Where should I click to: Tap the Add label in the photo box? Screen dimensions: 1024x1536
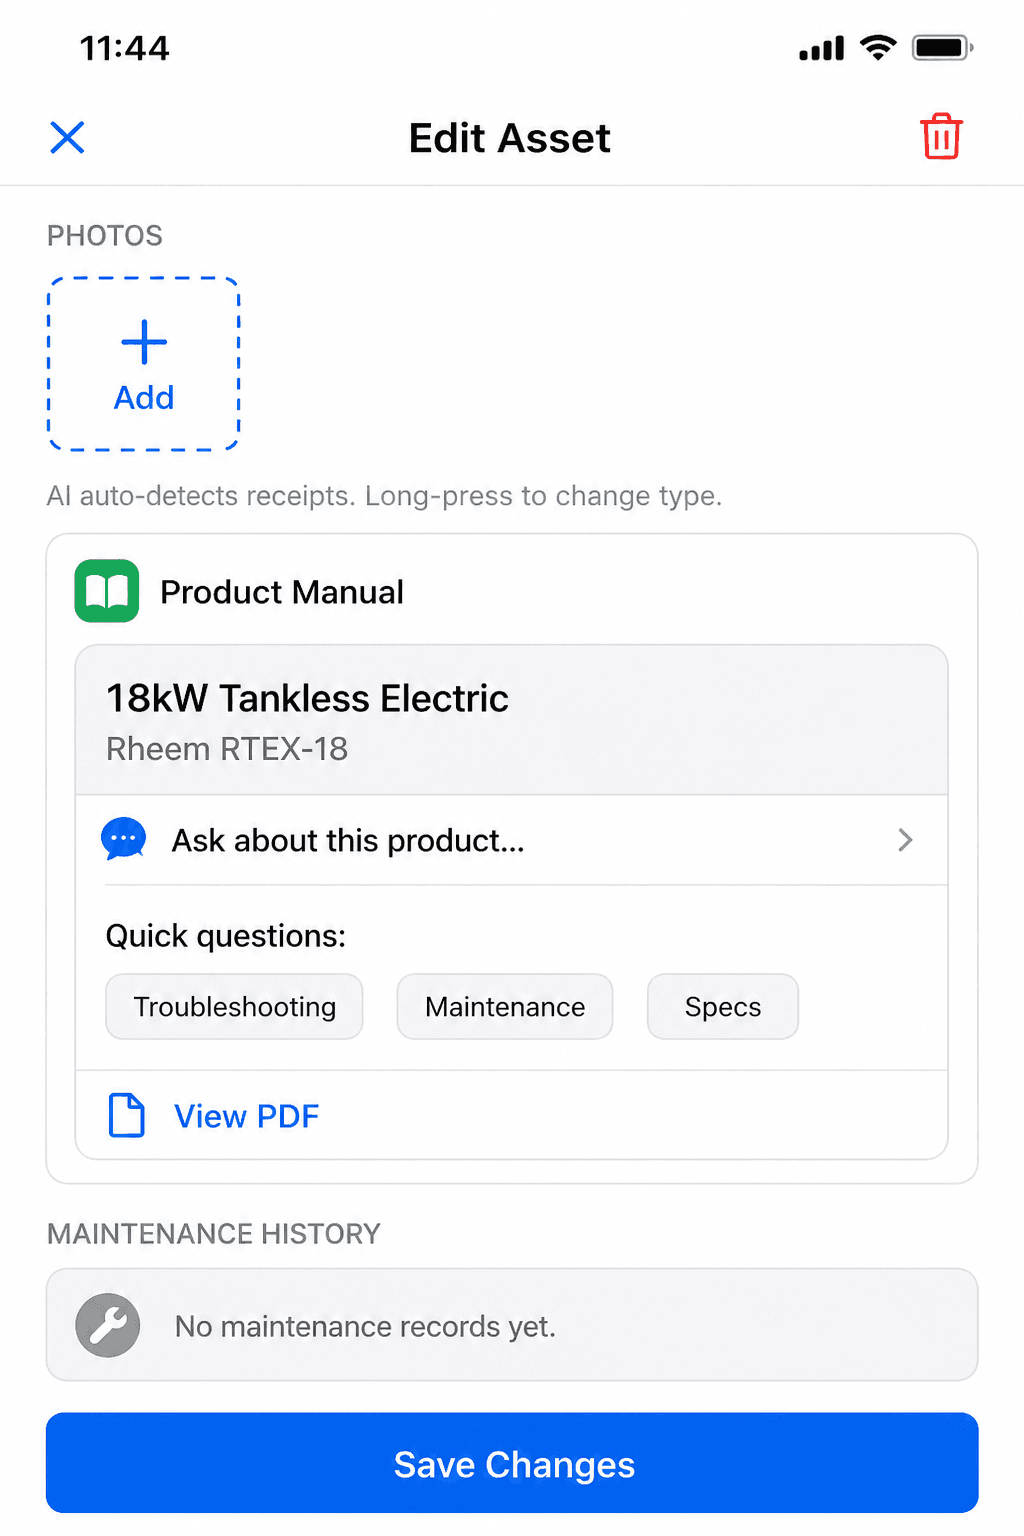click(144, 398)
